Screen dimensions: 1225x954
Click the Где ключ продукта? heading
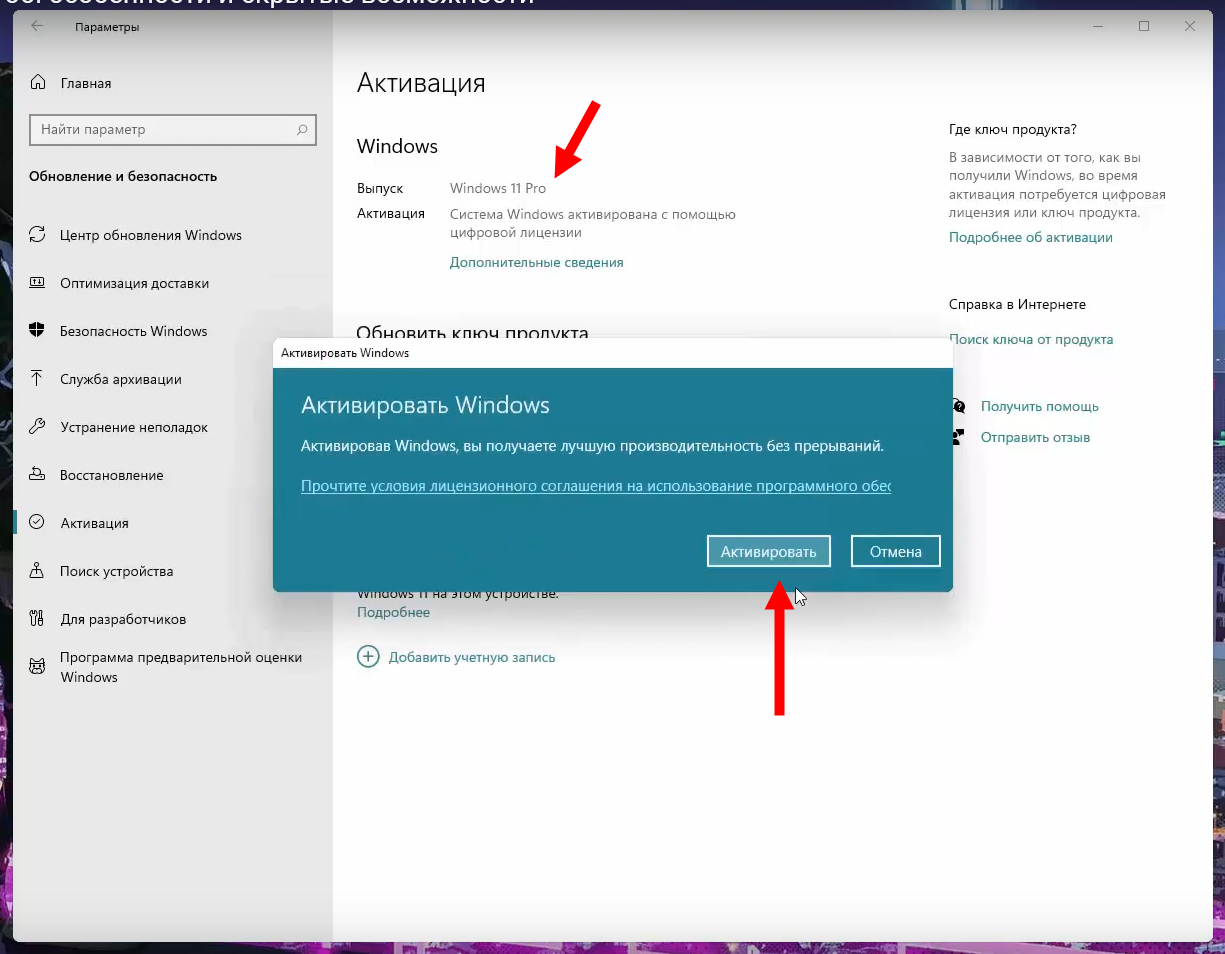click(1013, 129)
